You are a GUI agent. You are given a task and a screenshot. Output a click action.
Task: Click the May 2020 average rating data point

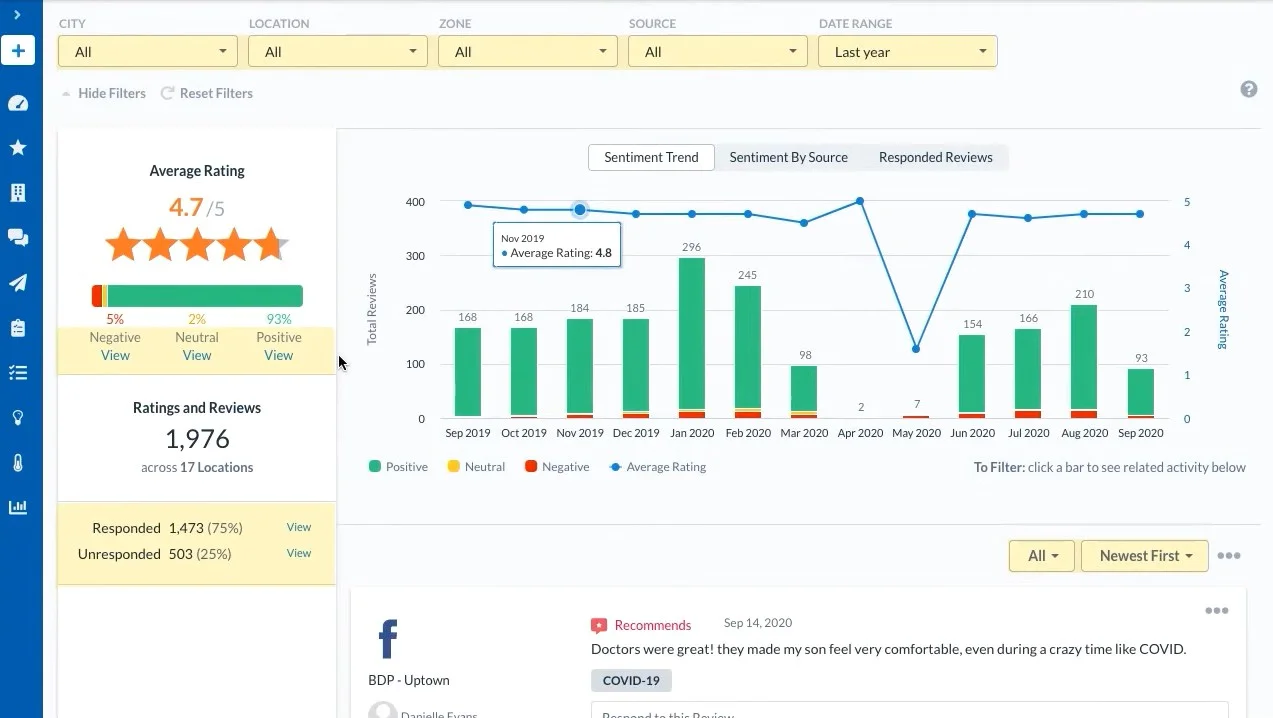click(916, 349)
